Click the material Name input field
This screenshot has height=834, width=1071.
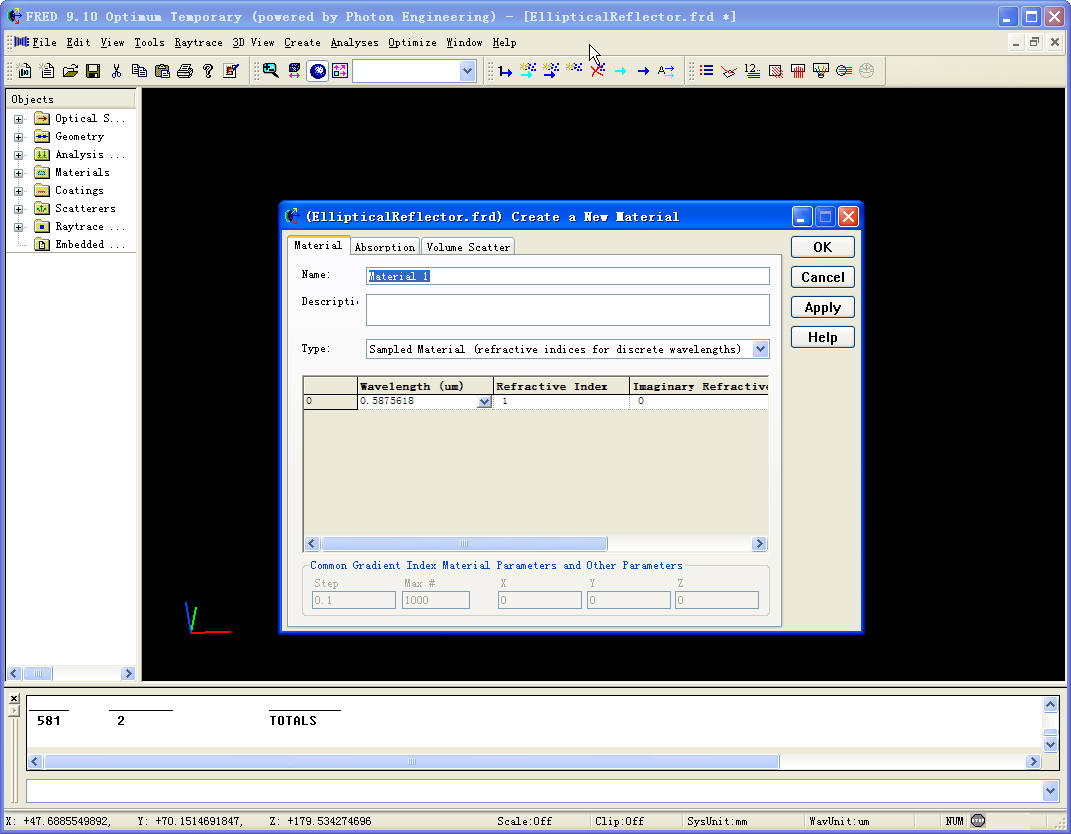pos(568,276)
